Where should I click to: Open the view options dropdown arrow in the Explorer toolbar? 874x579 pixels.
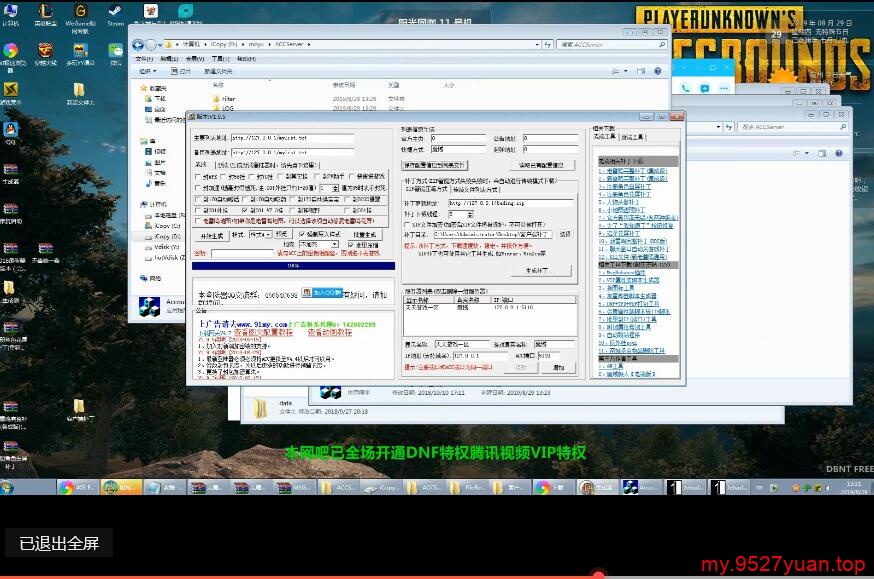pyautogui.click(x=625, y=71)
